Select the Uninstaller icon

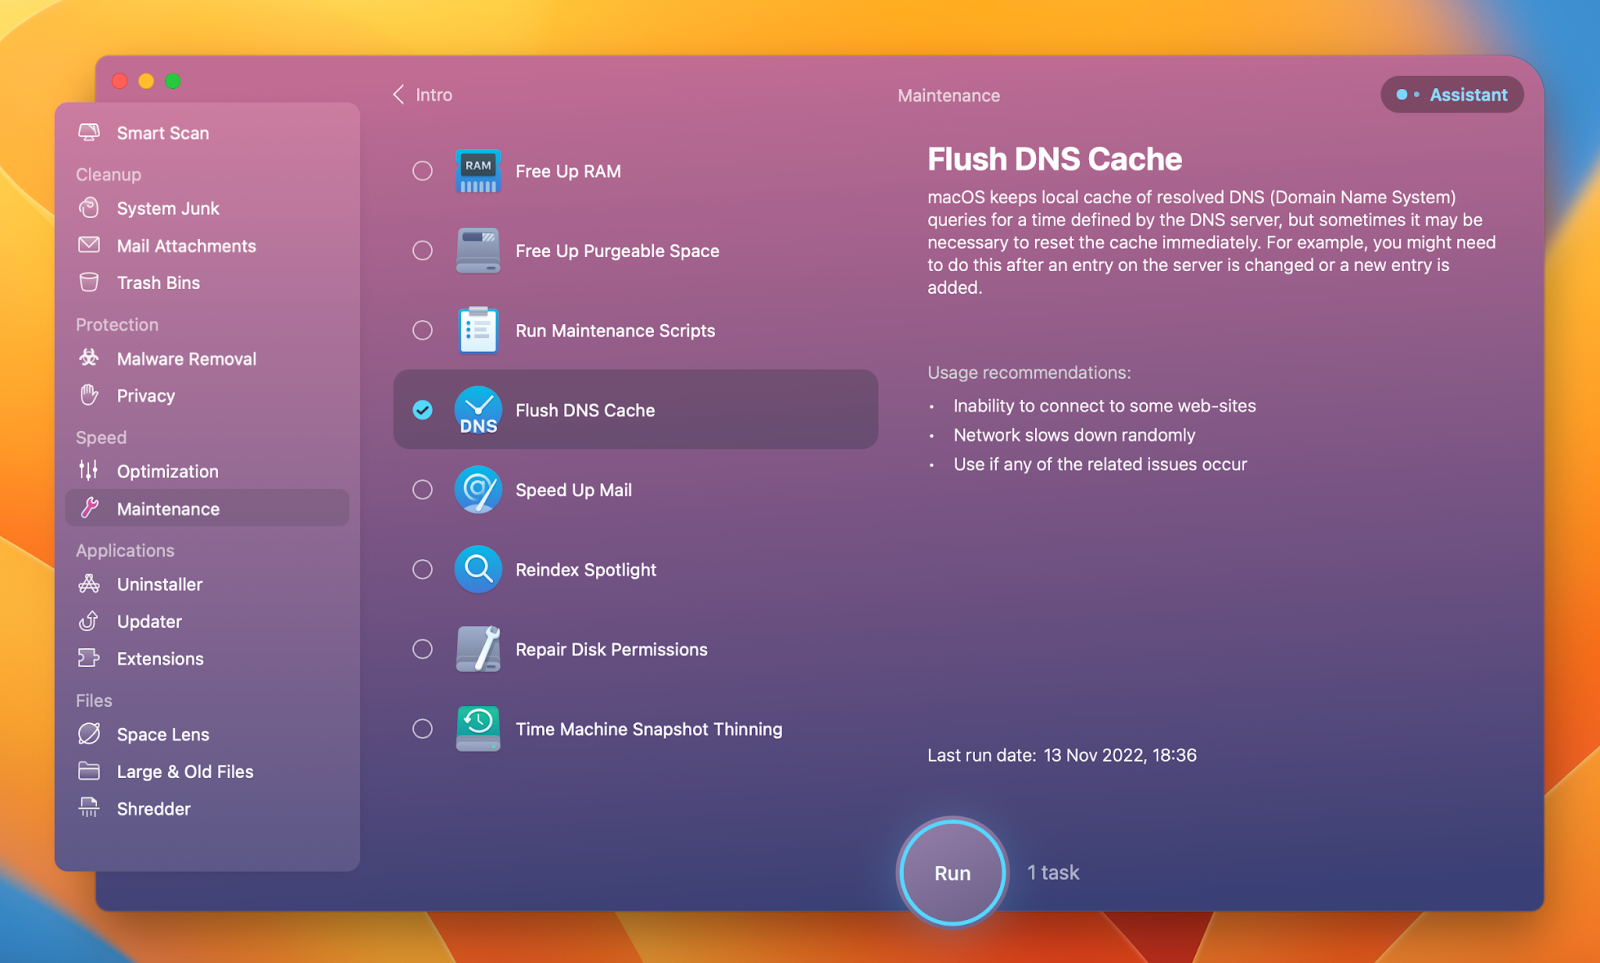pos(90,584)
